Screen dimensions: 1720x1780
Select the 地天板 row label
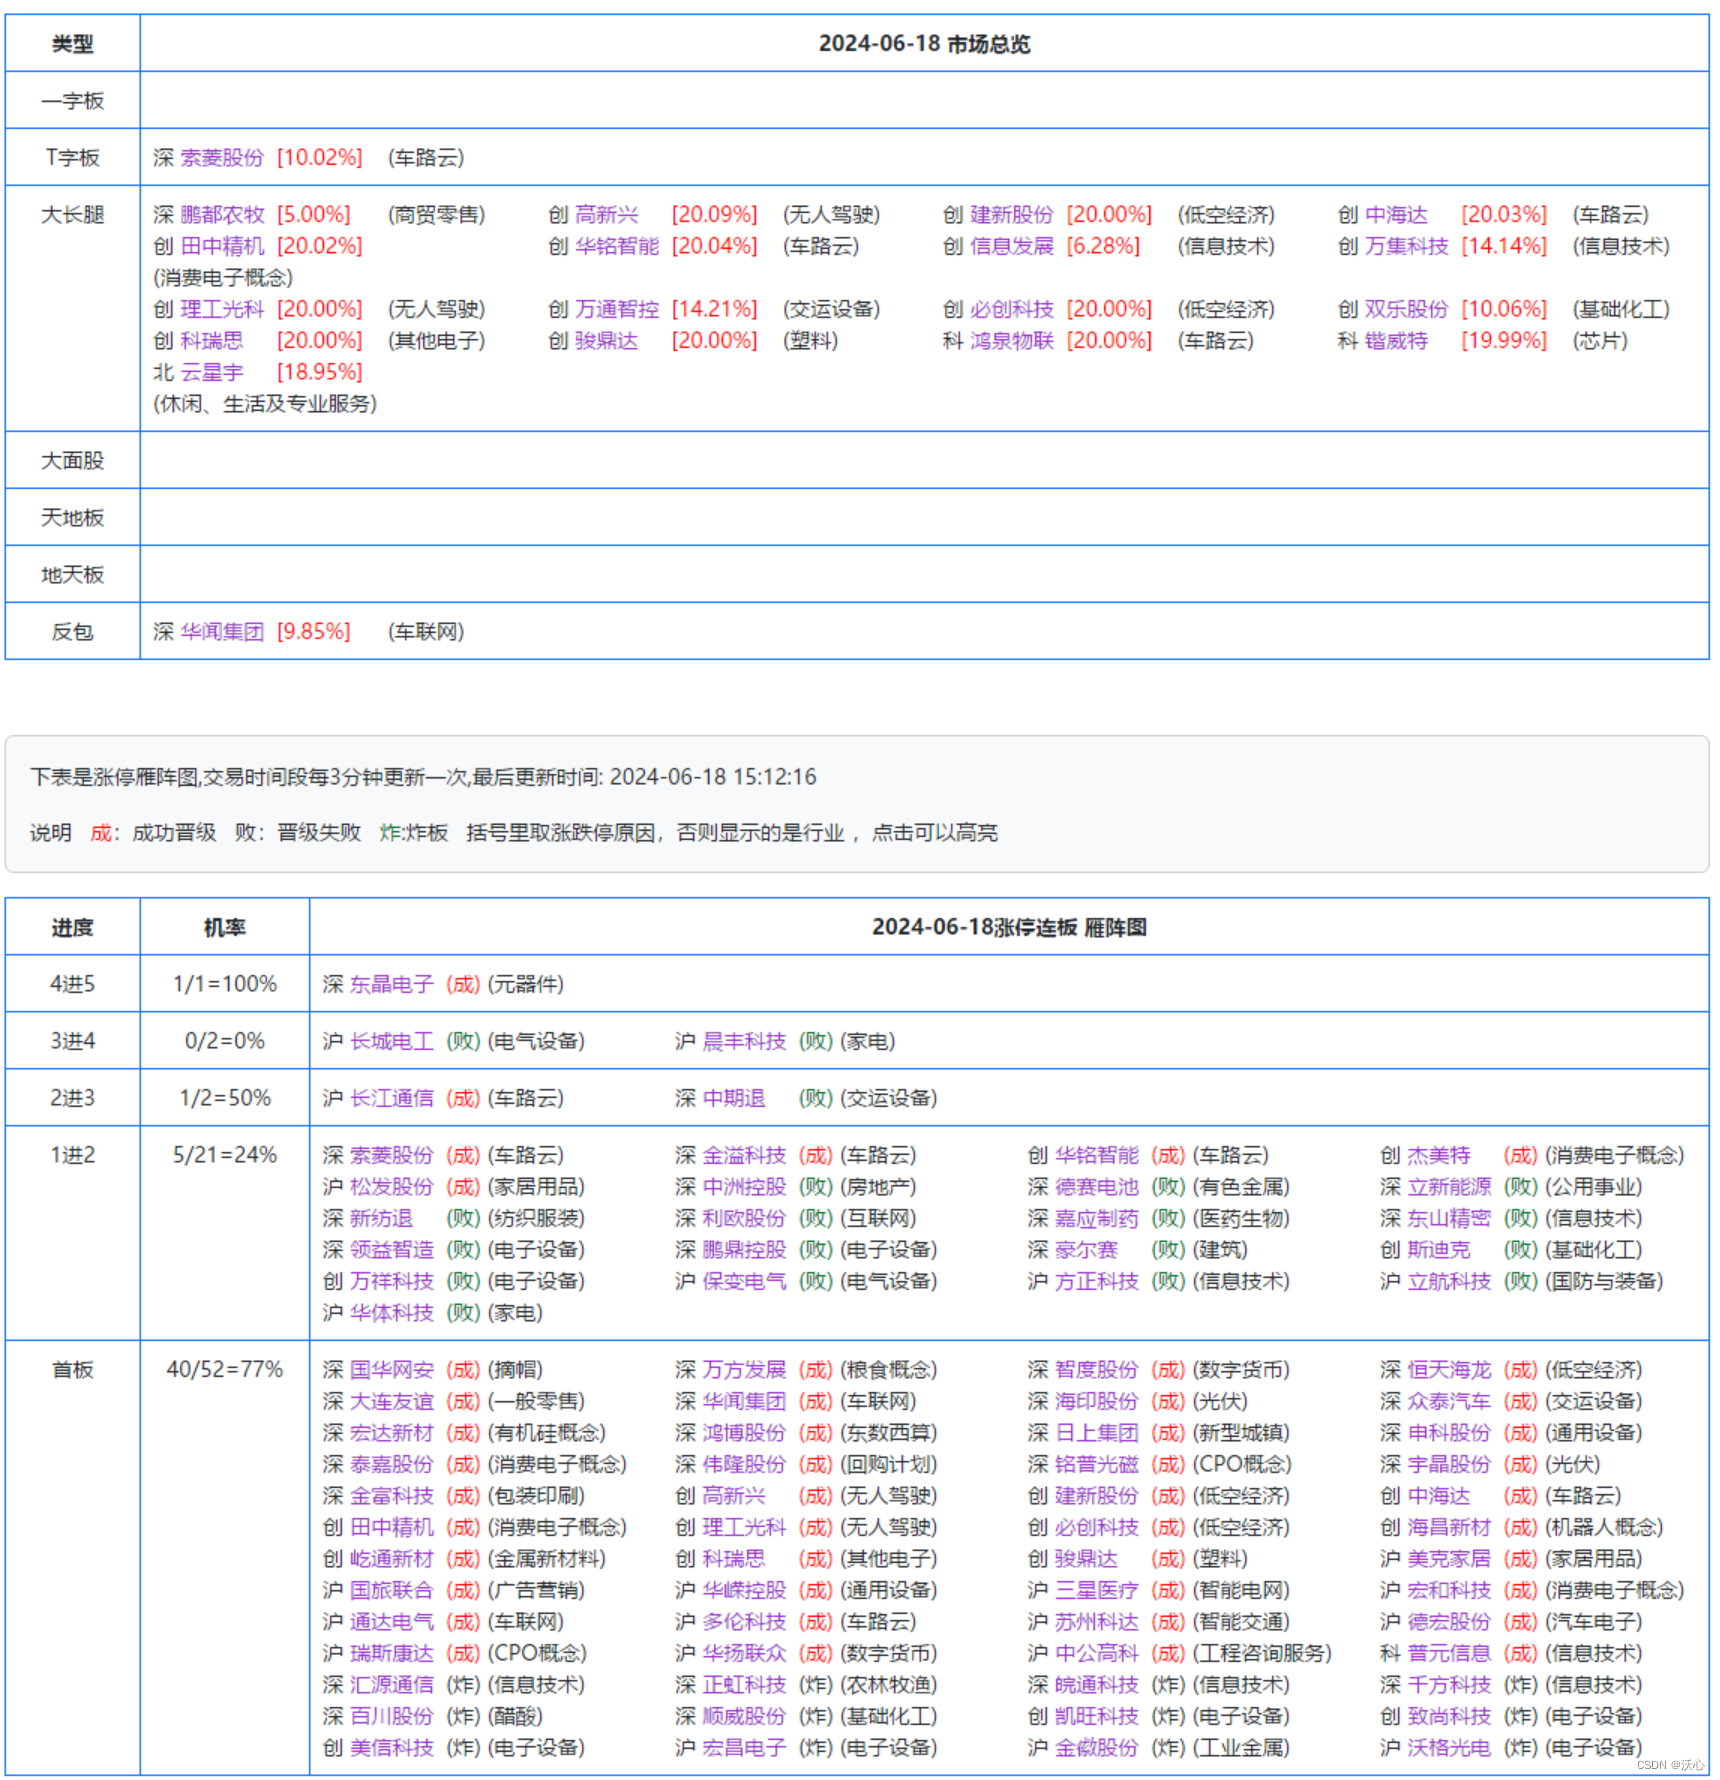click(72, 574)
